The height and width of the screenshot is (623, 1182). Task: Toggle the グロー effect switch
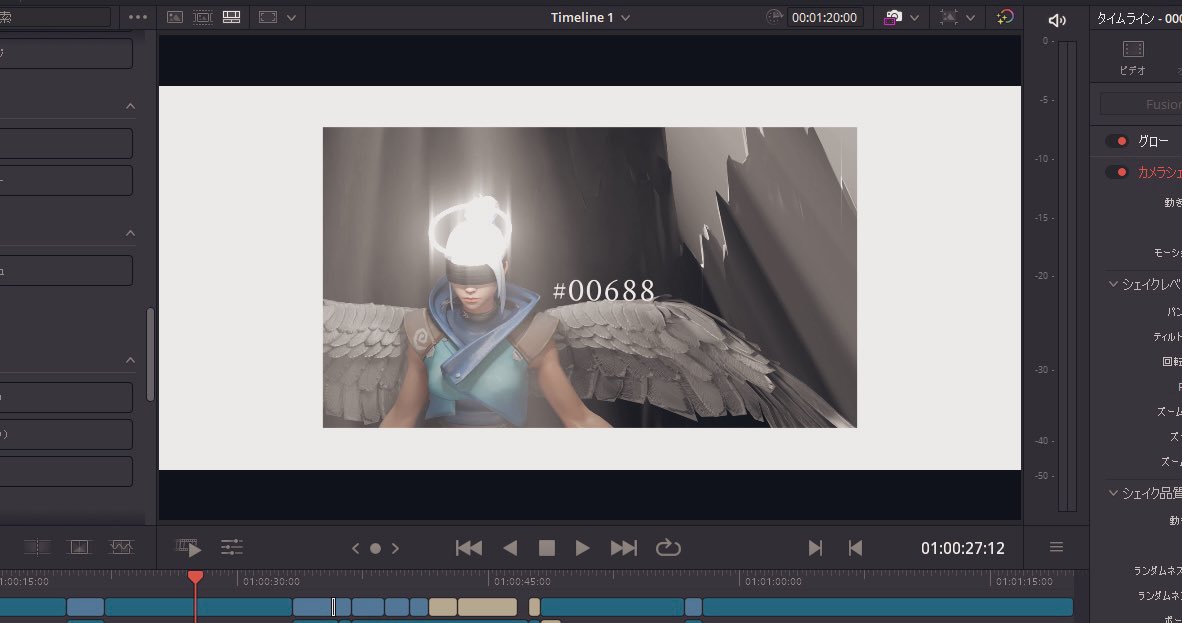[x=1116, y=141]
